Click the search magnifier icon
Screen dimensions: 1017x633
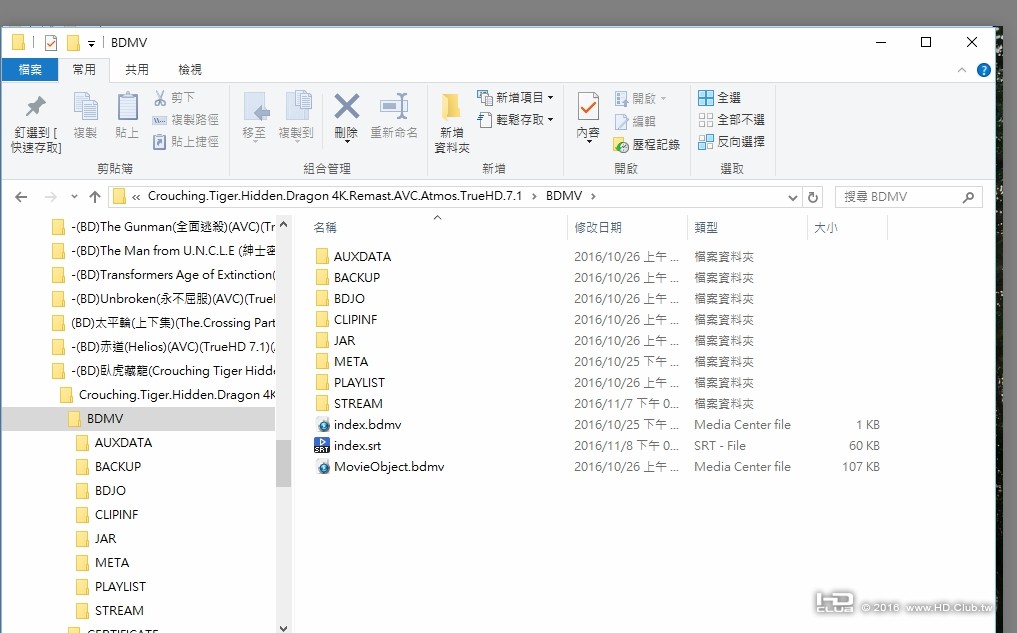pos(968,197)
